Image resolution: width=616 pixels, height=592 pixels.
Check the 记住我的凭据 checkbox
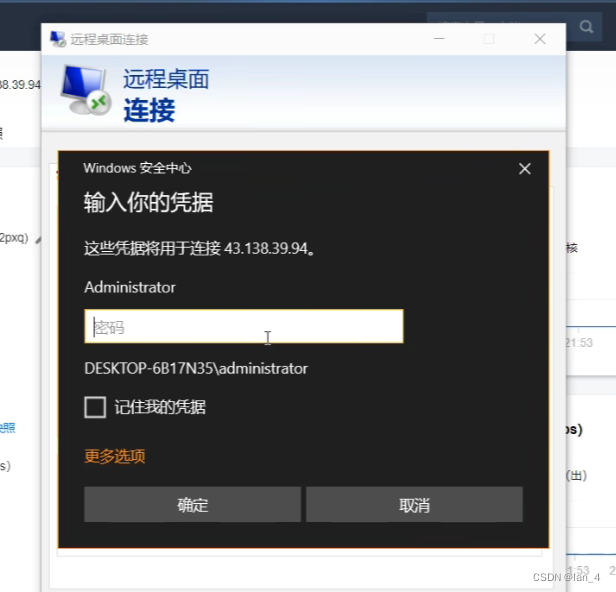pyautogui.click(x=95, y=407)
